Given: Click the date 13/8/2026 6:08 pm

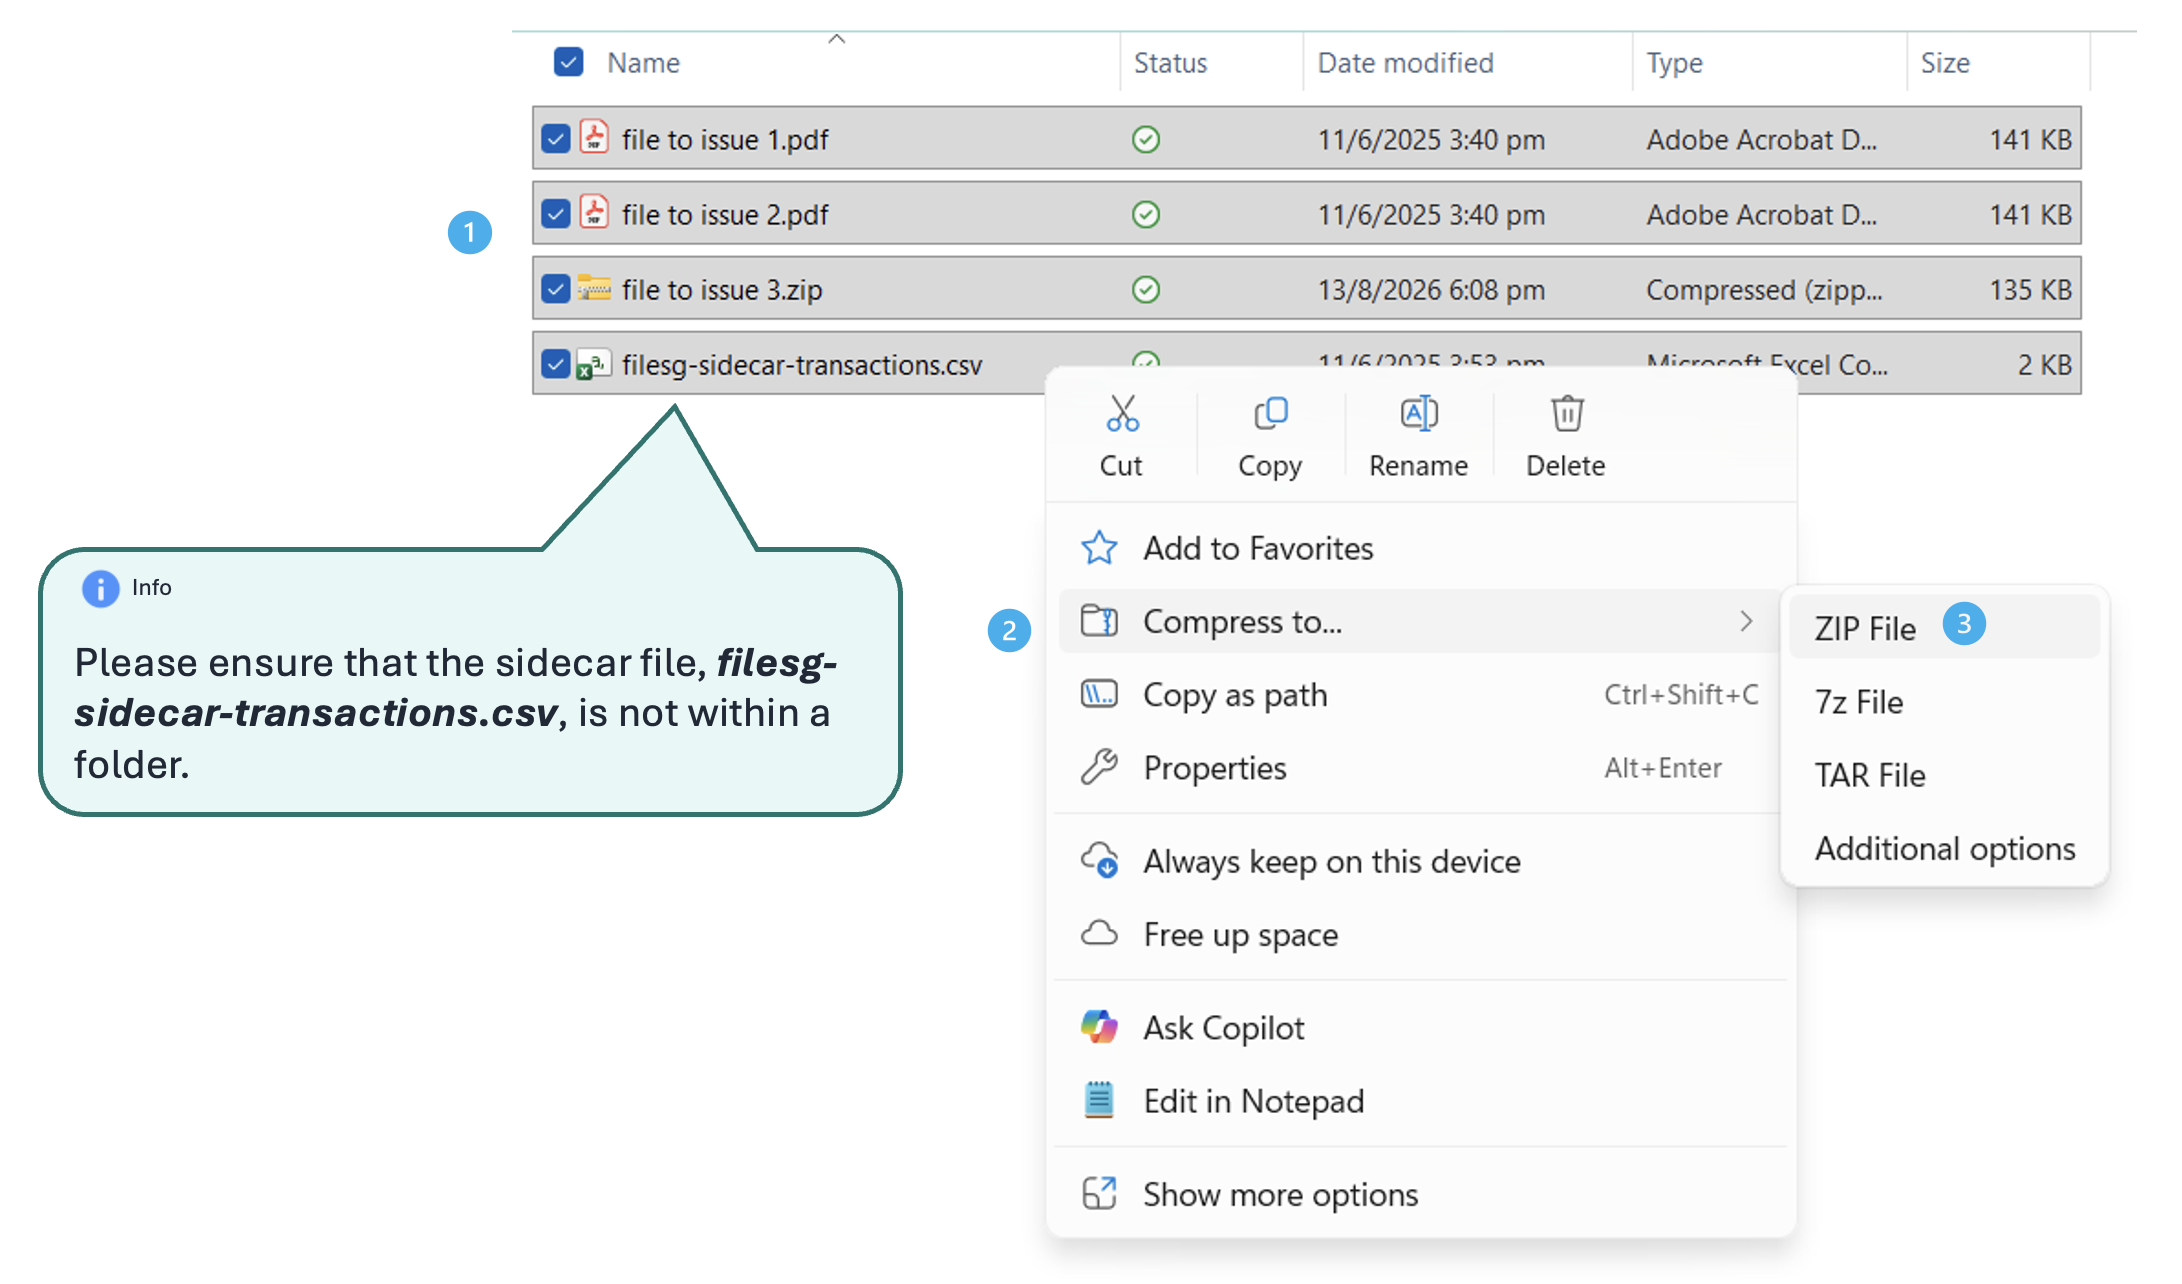Looking at the screenshot, I should tap(1431, 290).
